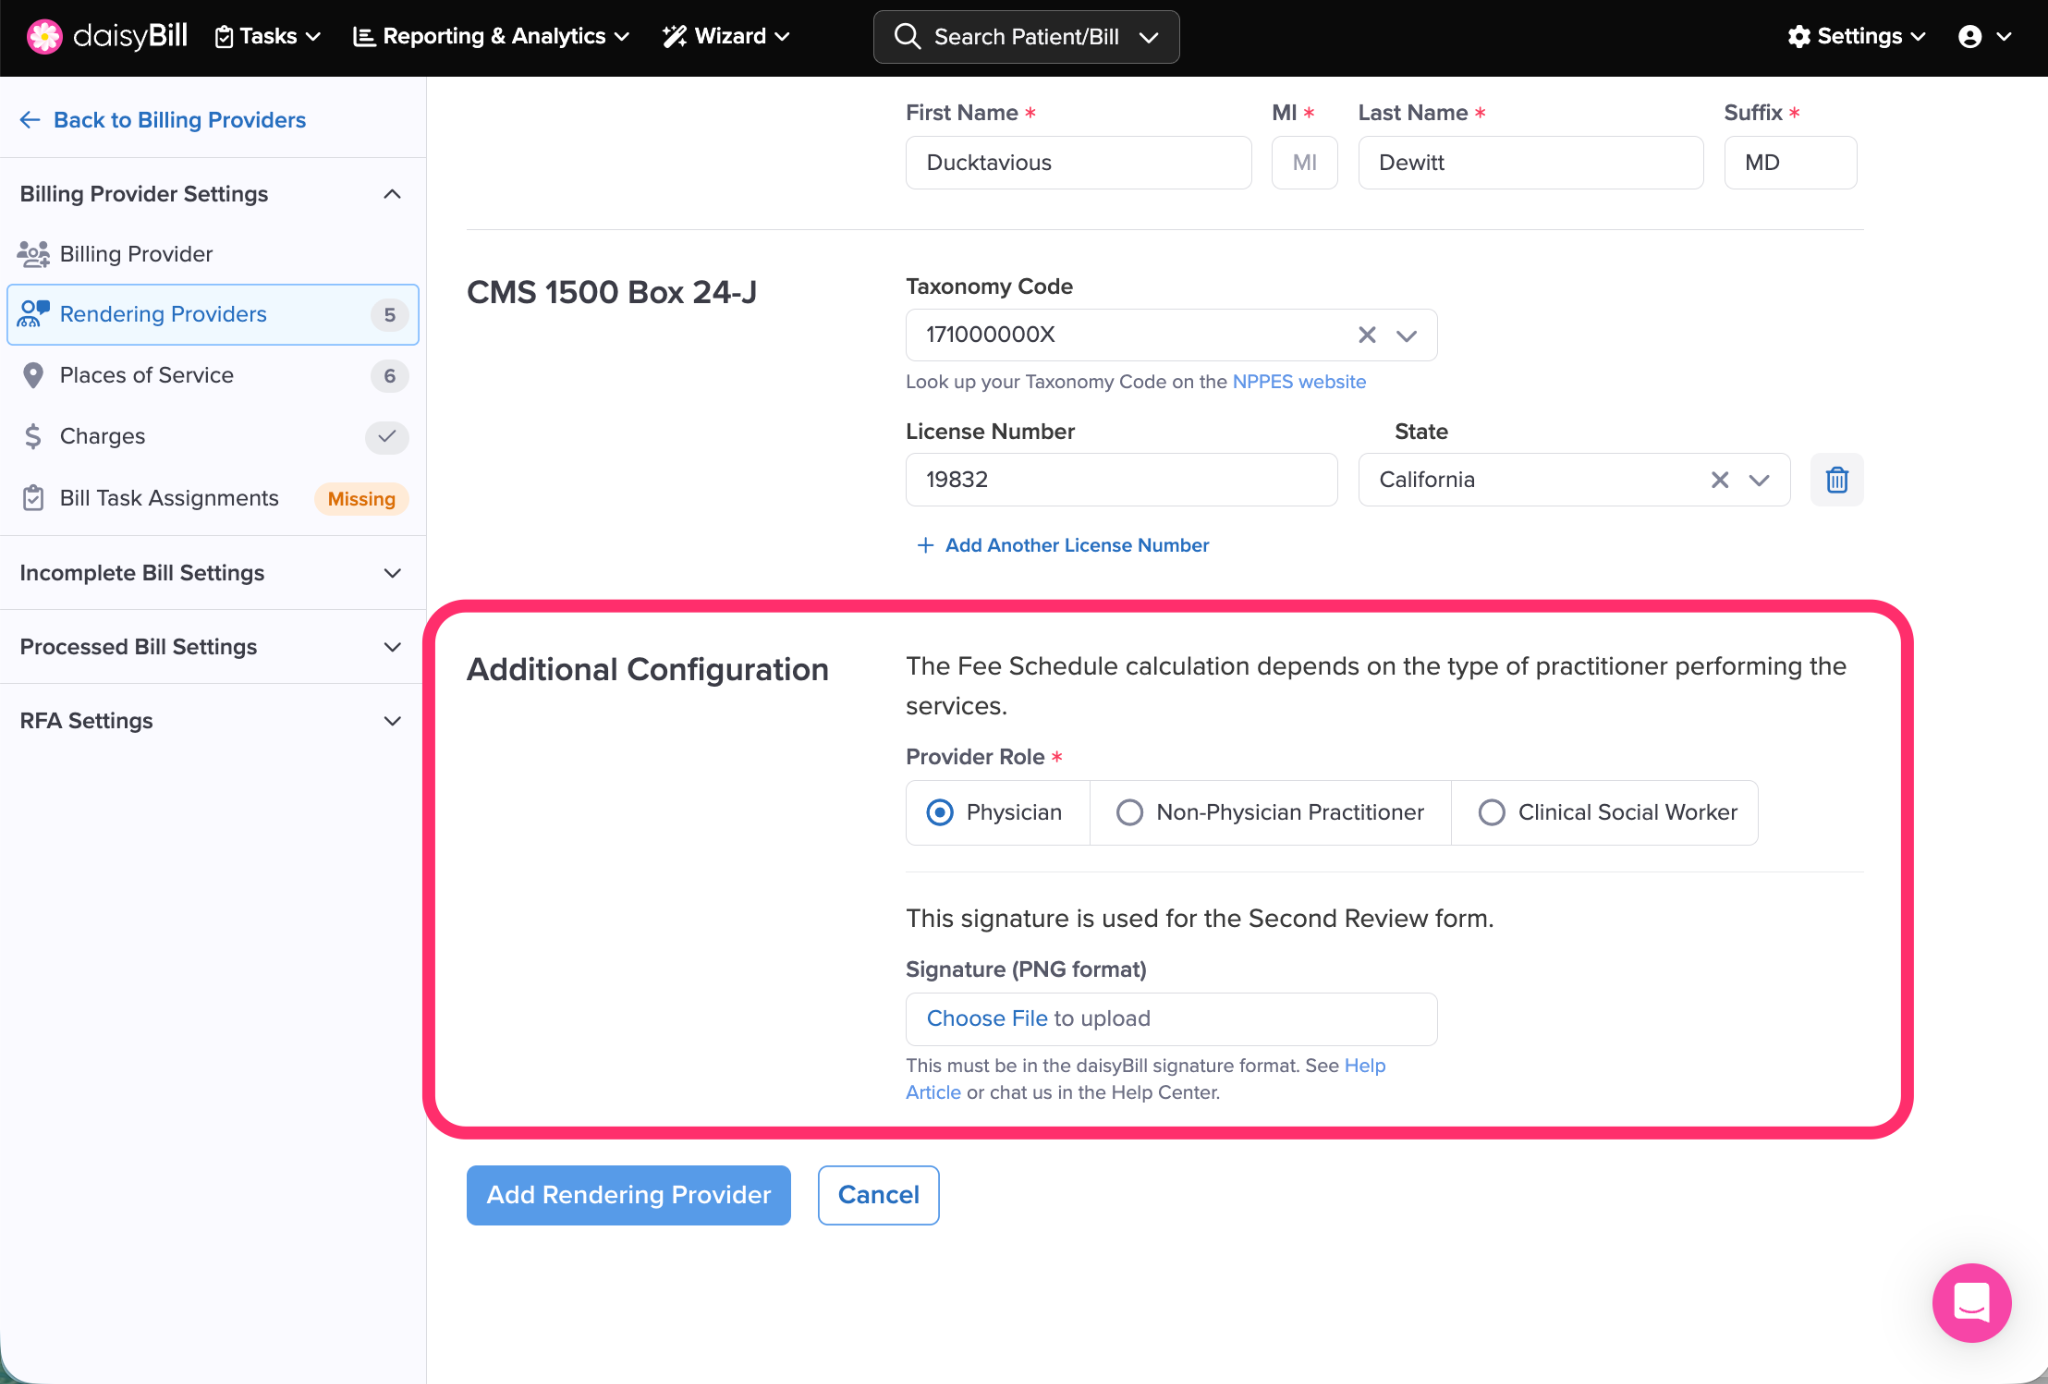The image size is (2048, 1384).
Task: Click the License Number input field
Action: (1120, 480)
